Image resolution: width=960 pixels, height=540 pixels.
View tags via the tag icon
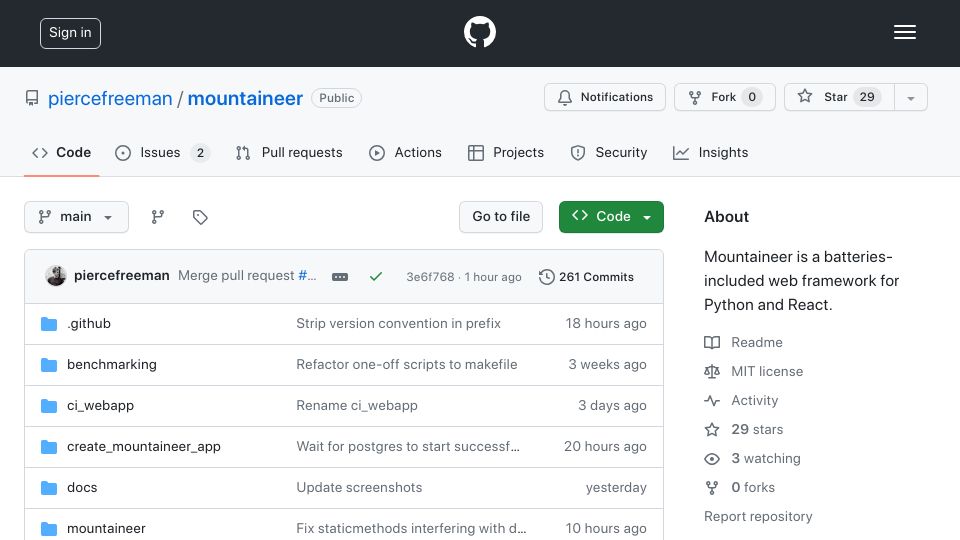point(200,217)
